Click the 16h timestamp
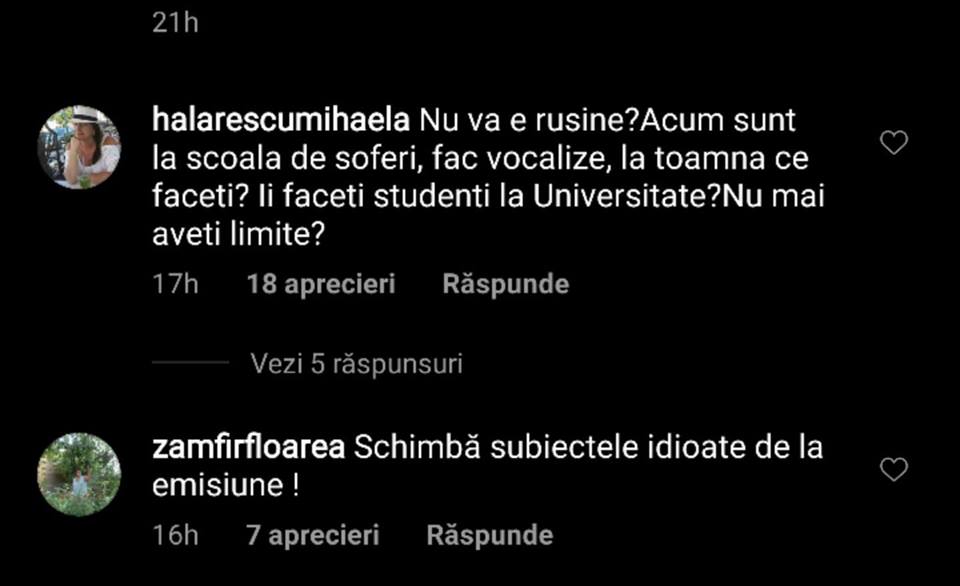Screen dimensions: 960x586 [176, 535]
